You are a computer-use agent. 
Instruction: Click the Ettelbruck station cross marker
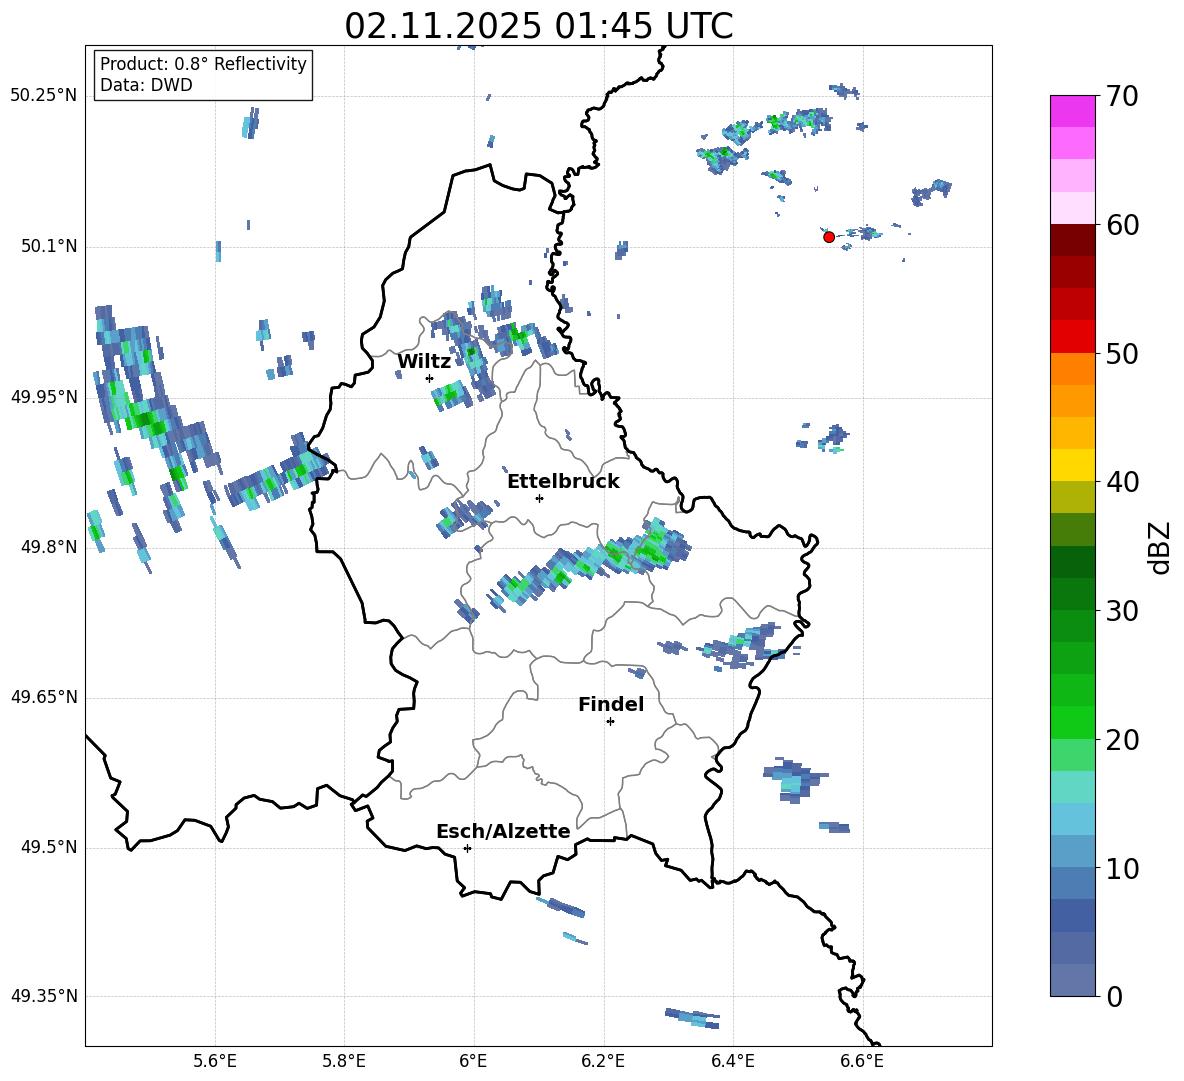[x=539, y=498]
